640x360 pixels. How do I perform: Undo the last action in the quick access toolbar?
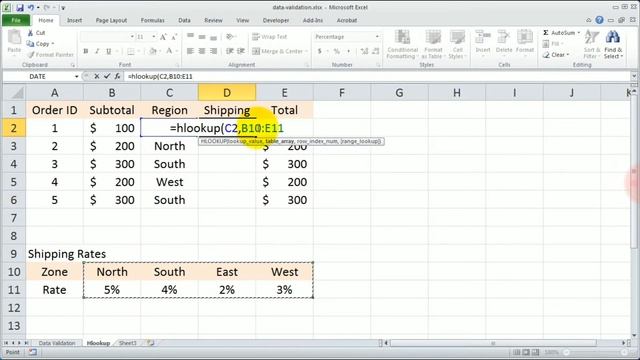31,7
